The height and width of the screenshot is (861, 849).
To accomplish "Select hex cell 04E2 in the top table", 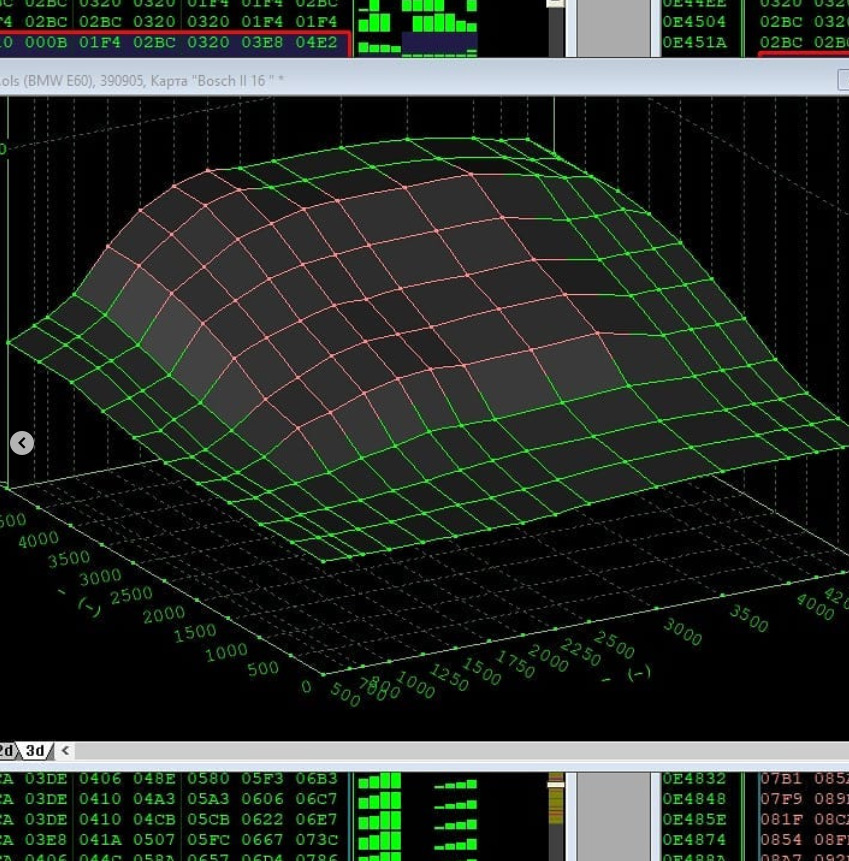I will pyautogui.click(x=316, y=42).
